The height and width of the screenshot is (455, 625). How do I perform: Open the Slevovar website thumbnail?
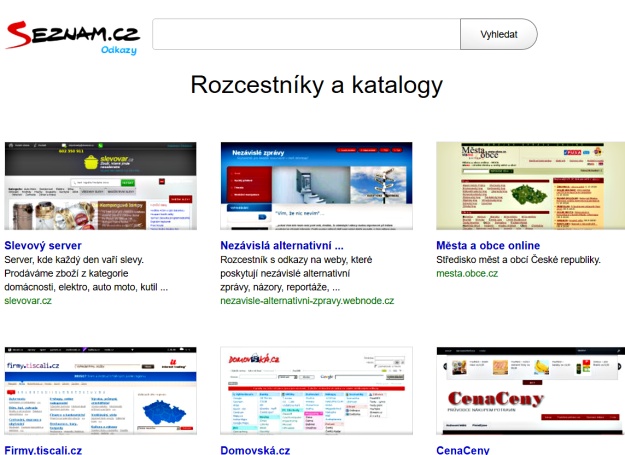100,186
